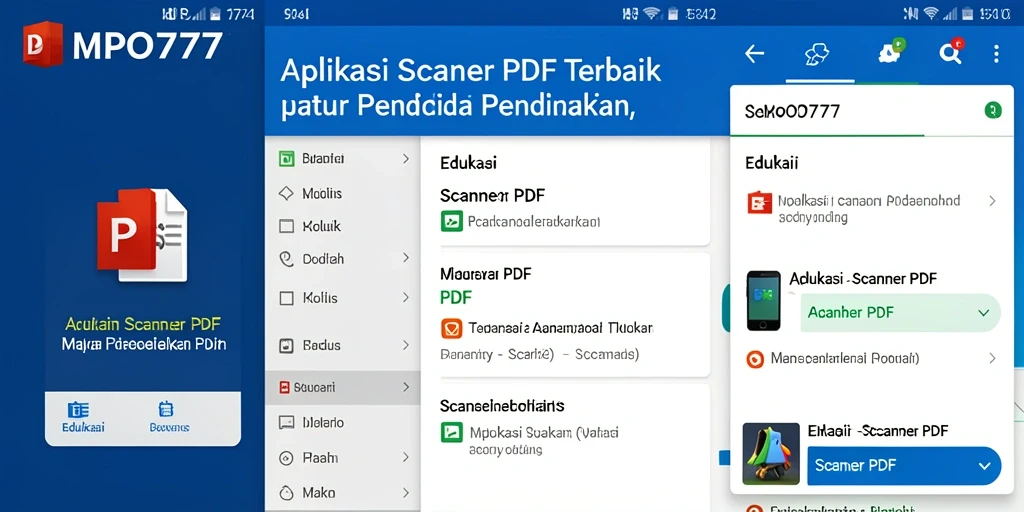Click the red Sauoari sidebar icon
Viewport: 1024px width, 512px height.
point(284,387)
